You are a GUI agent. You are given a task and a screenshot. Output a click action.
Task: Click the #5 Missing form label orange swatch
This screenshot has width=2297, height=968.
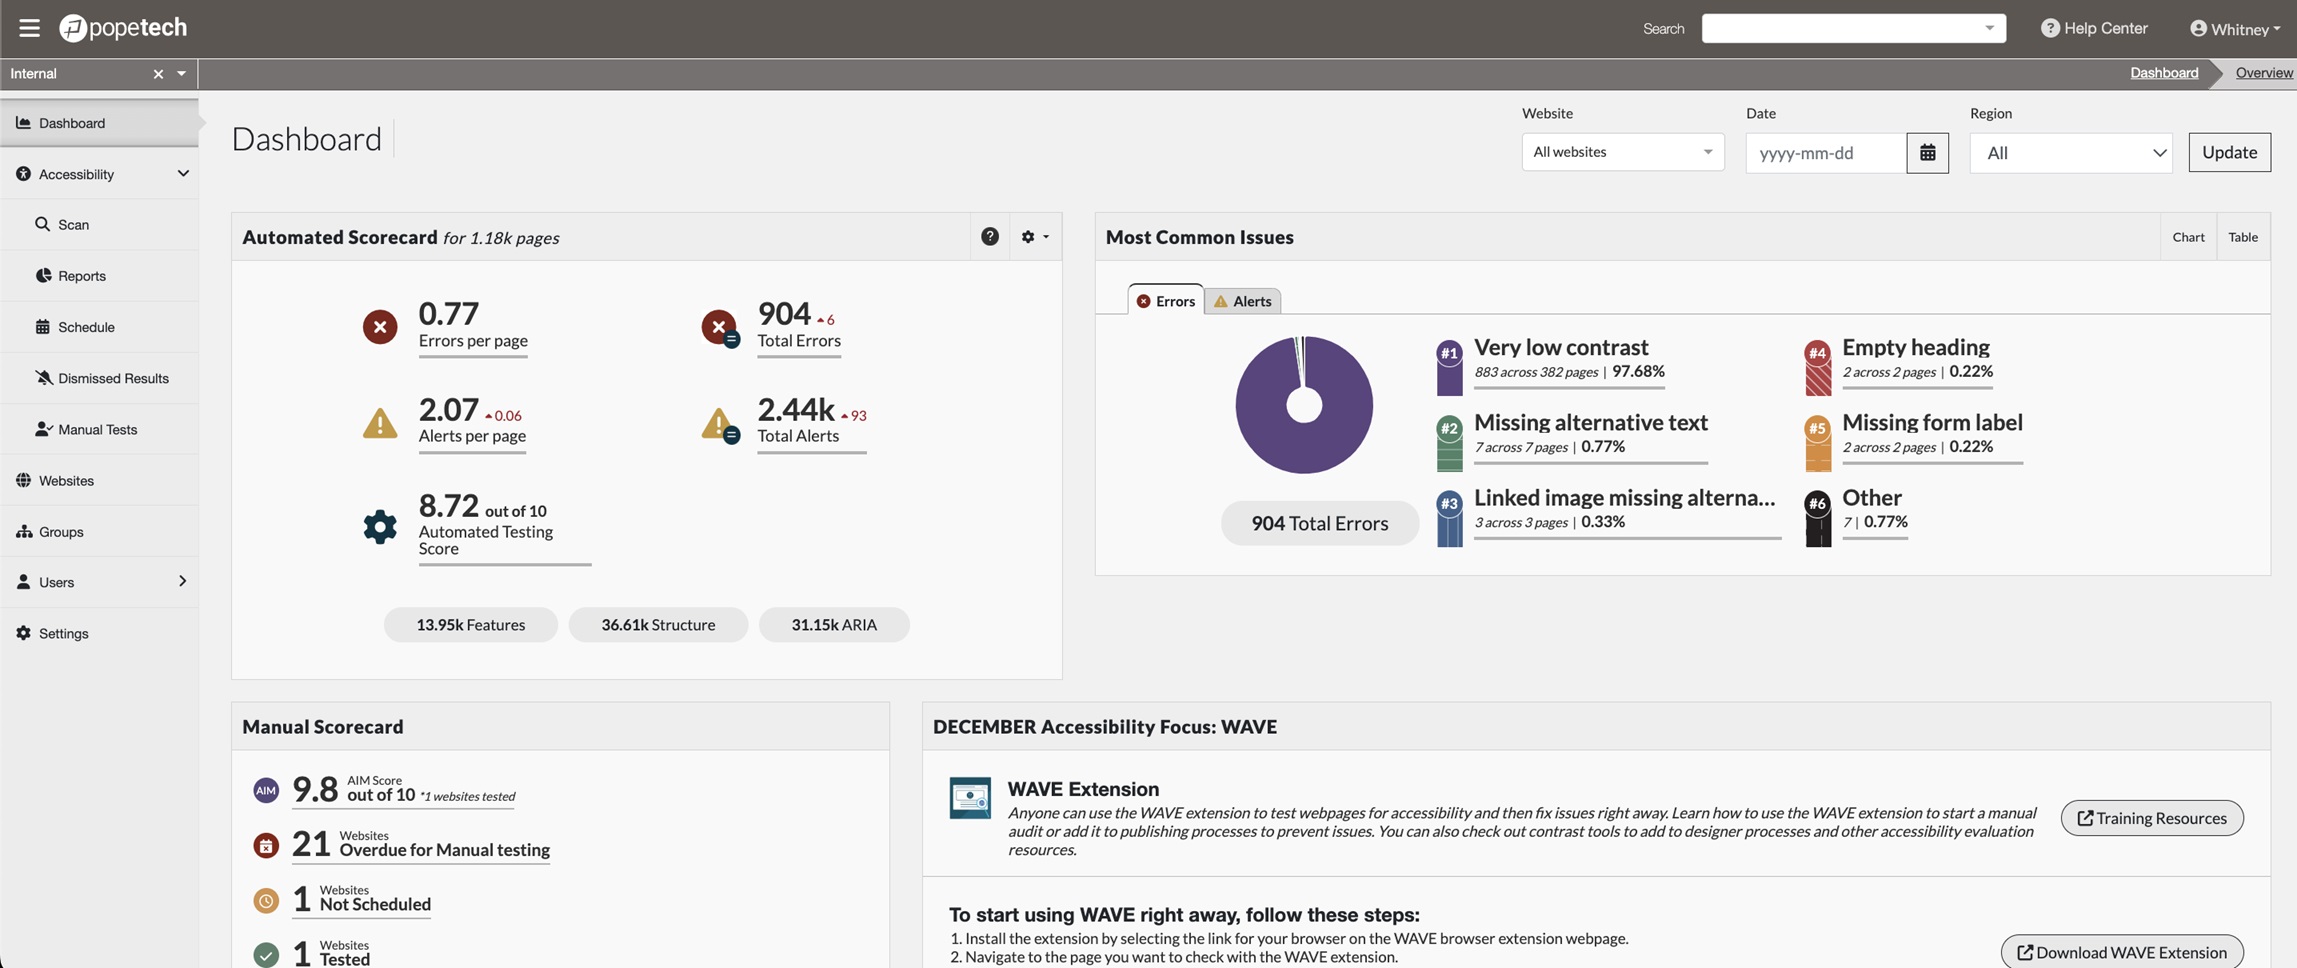(1817, 443)
